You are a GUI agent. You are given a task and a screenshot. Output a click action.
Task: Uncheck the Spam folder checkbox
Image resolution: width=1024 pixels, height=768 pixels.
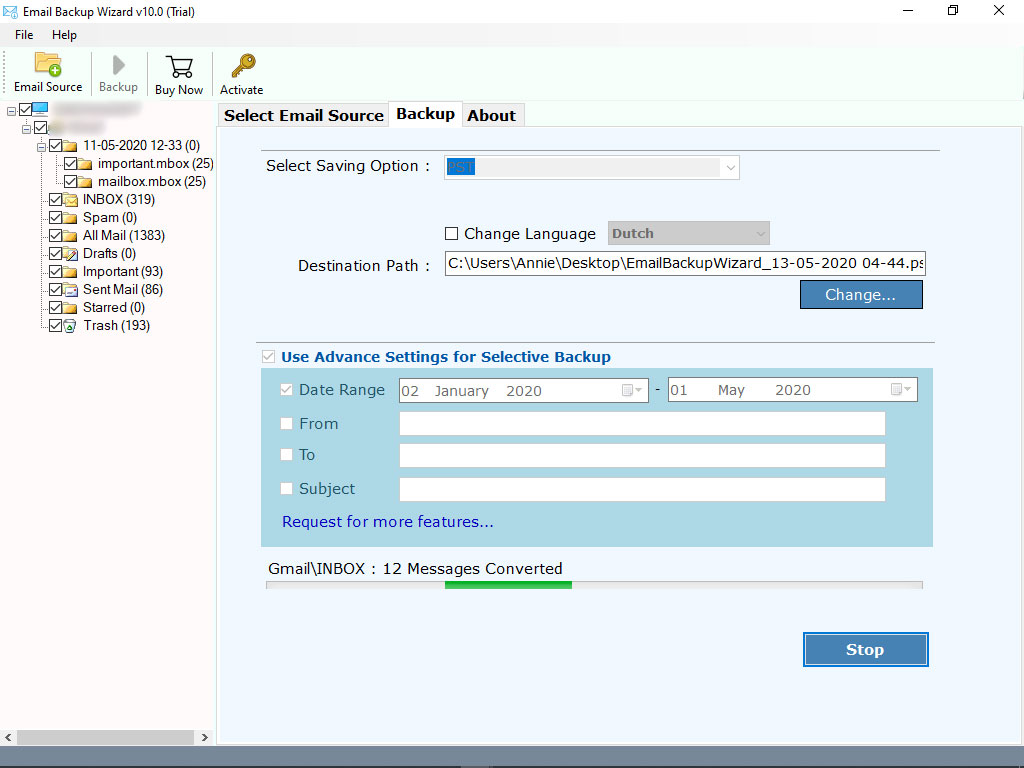pos(56,217)
